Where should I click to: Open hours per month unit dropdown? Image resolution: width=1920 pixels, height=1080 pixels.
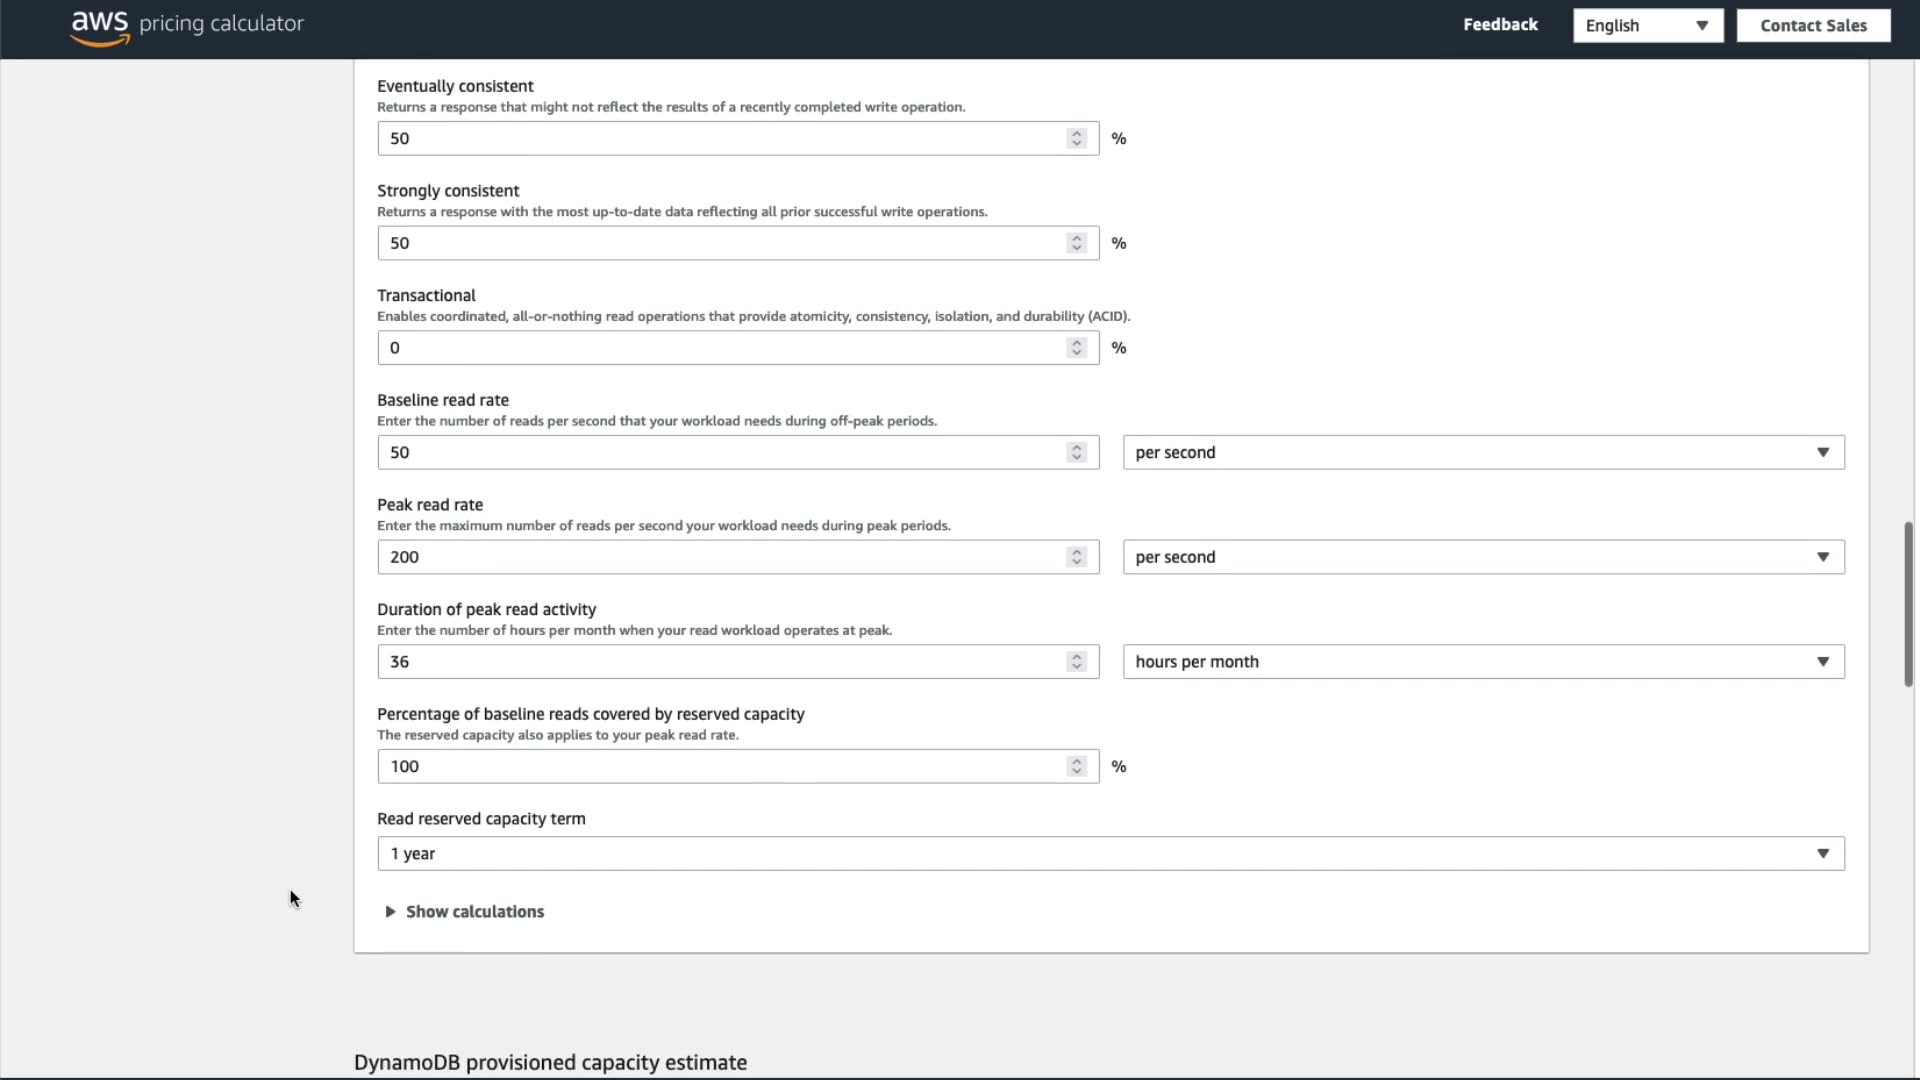click(x=1483, y=662)
